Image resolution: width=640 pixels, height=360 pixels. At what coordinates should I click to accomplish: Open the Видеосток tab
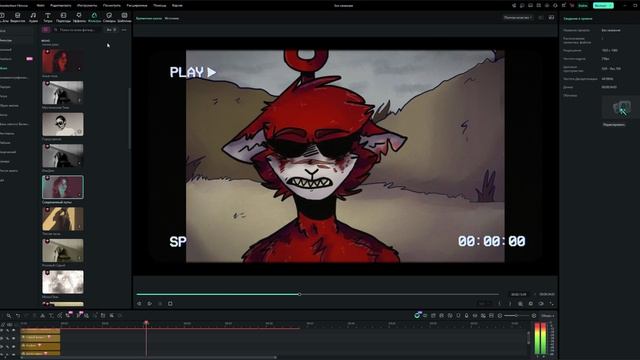point(18,17)
